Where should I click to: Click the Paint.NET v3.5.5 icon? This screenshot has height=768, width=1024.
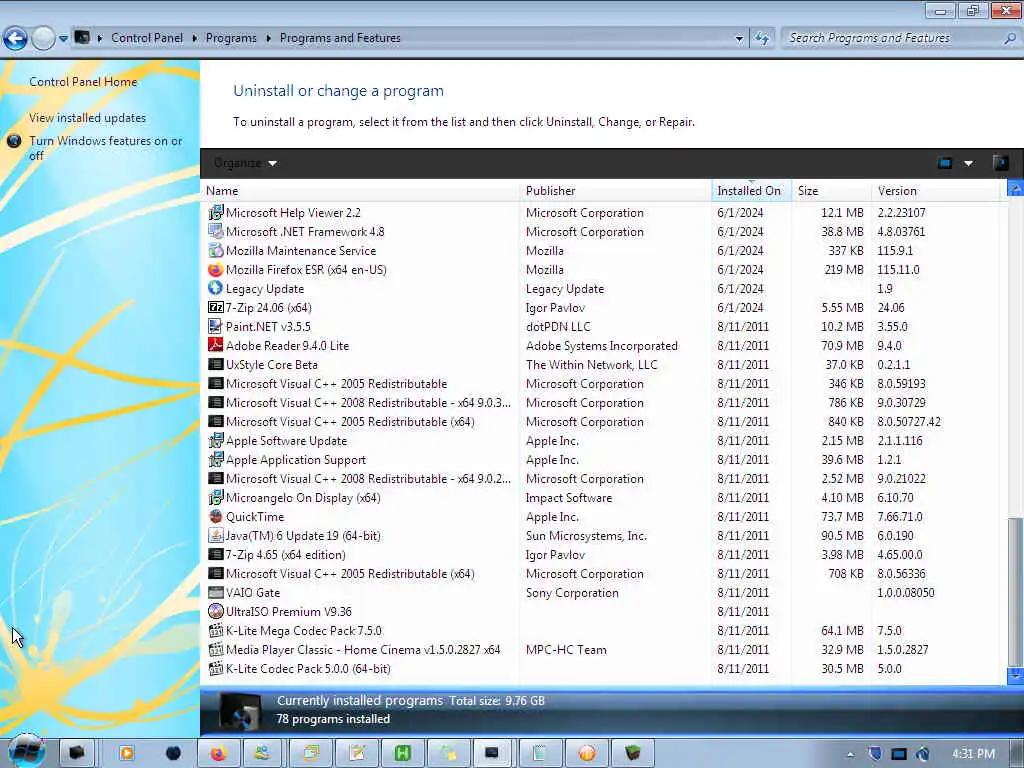(x=216, y=327)
